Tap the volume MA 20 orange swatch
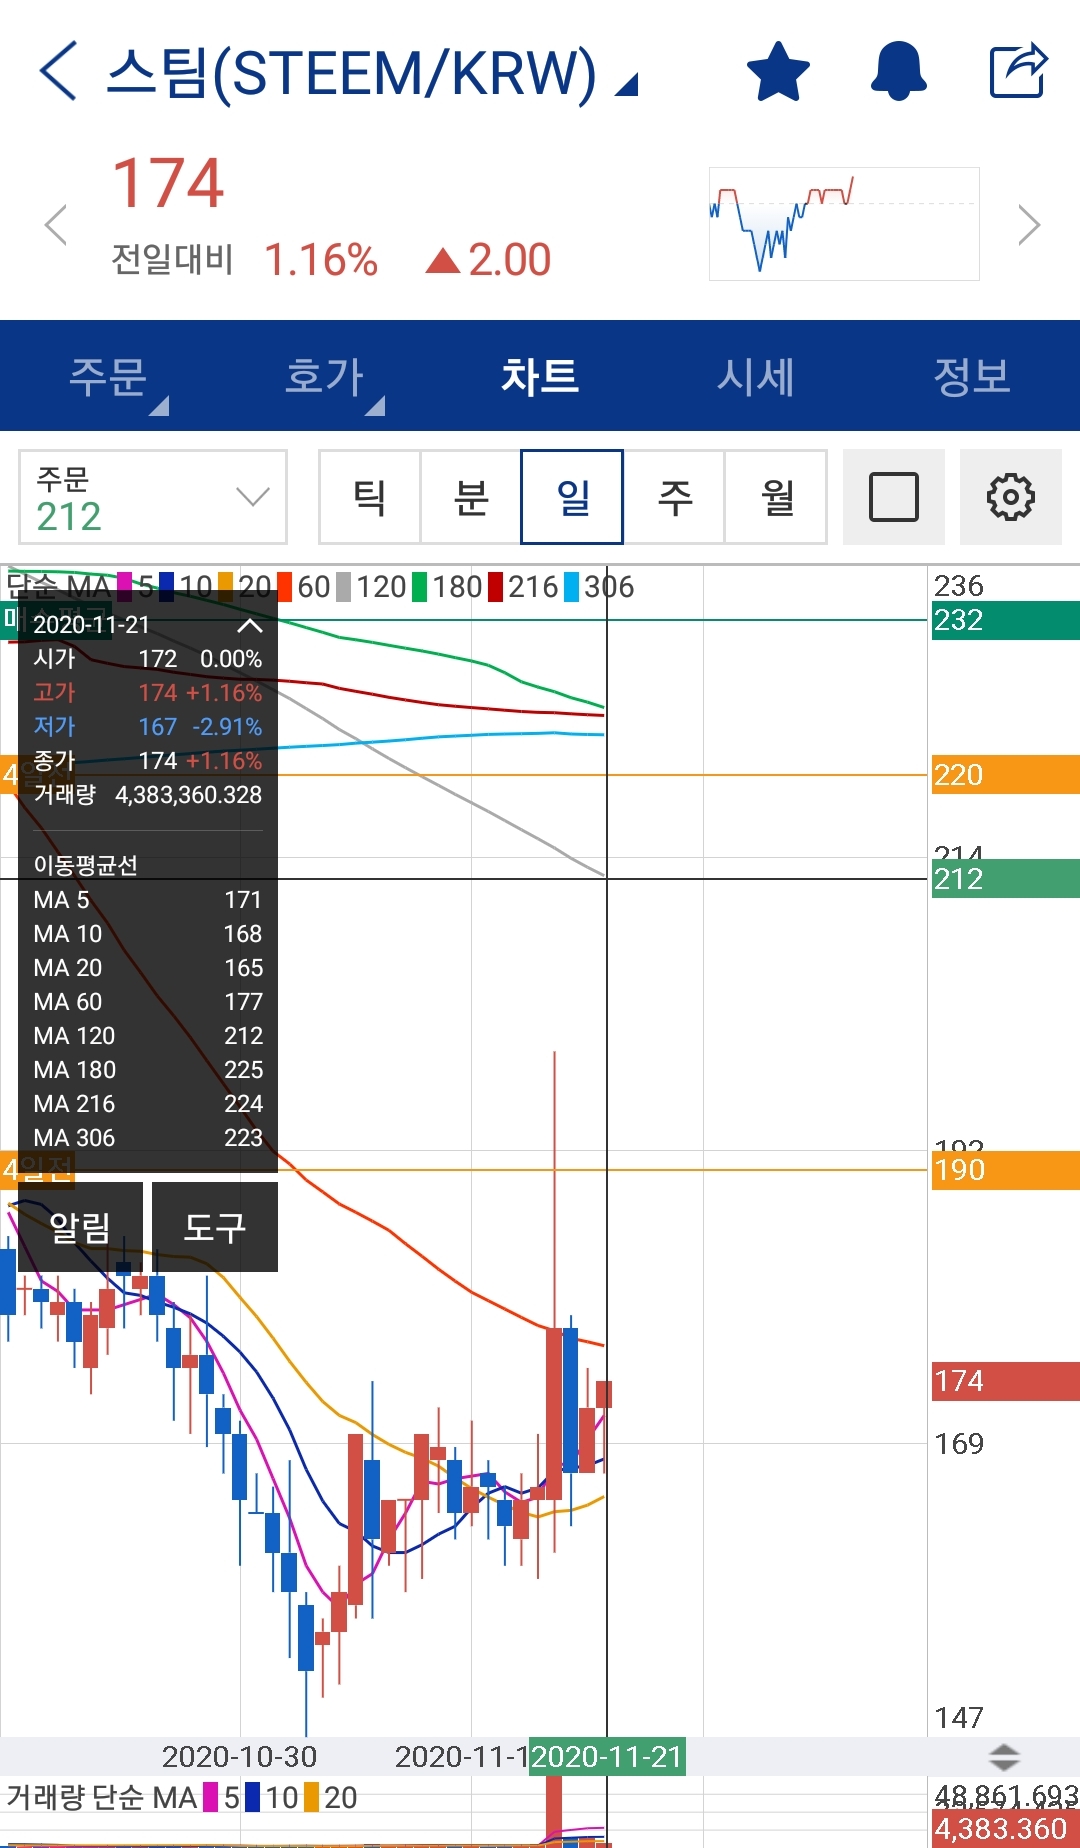This screenshot has width=1080, height=1848. (x=312, y=1797)
